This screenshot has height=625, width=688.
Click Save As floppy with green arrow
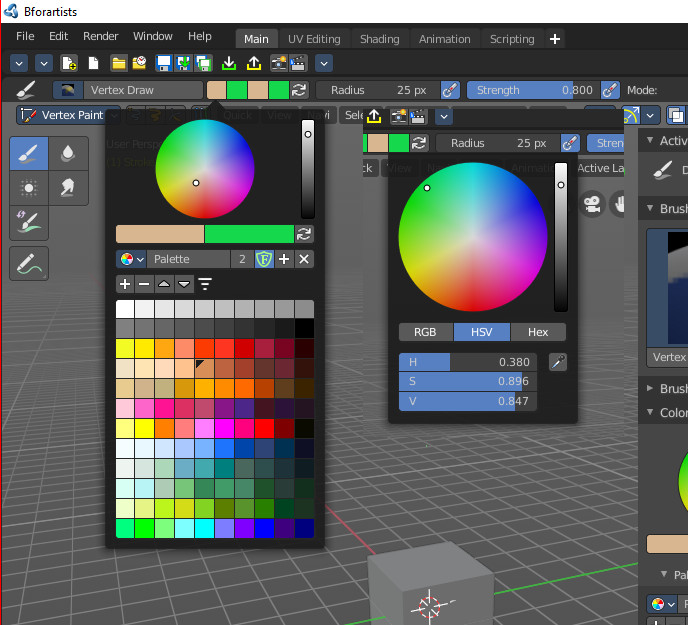coord(184,63)
